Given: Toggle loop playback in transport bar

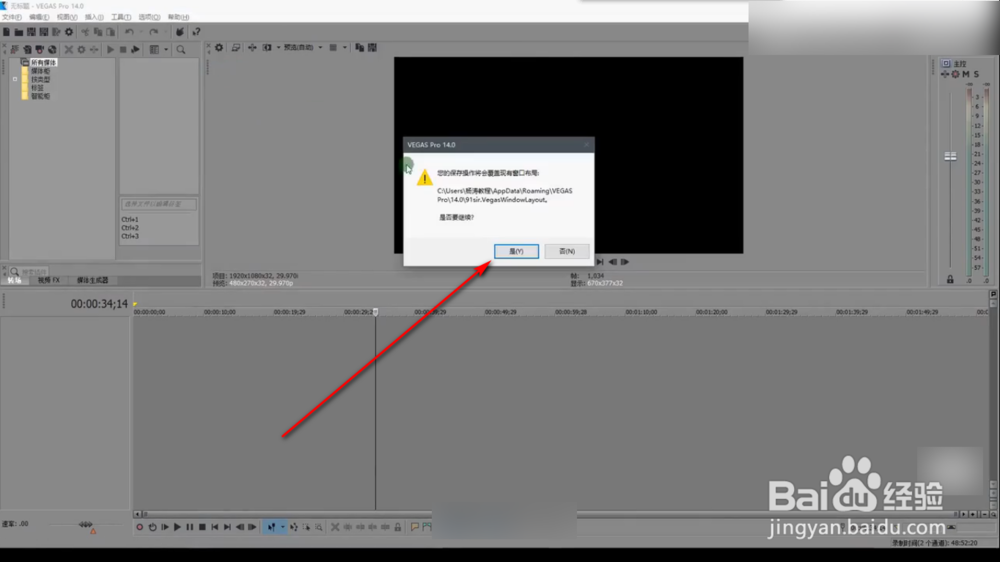Looking at the screenshot, I should coord(152,527).
